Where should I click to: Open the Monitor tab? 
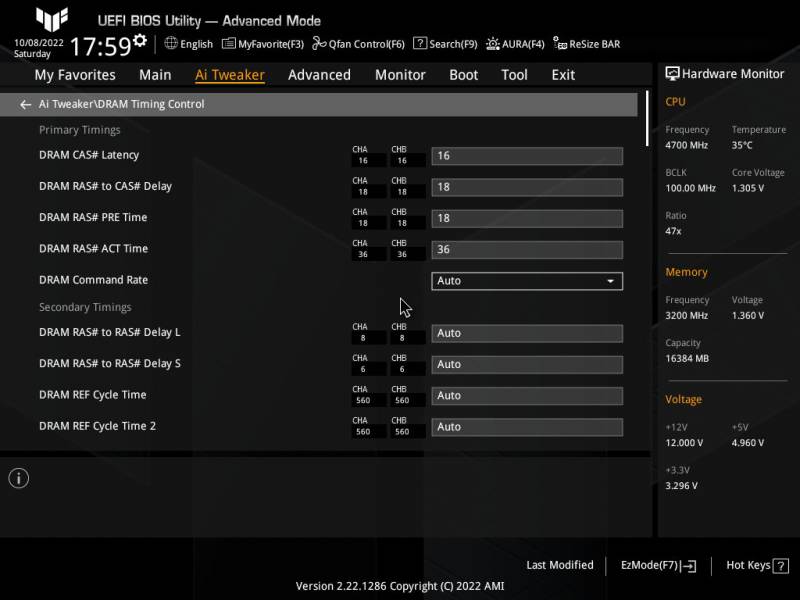point(400,75)
